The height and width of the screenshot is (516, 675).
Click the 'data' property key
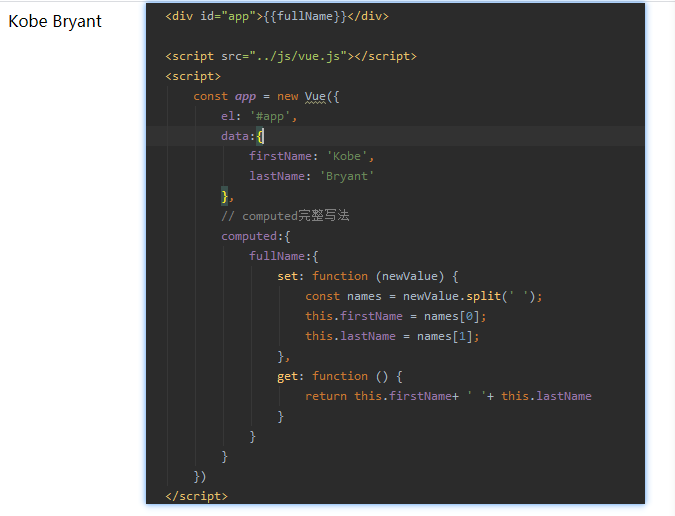(x=235, y=136)
